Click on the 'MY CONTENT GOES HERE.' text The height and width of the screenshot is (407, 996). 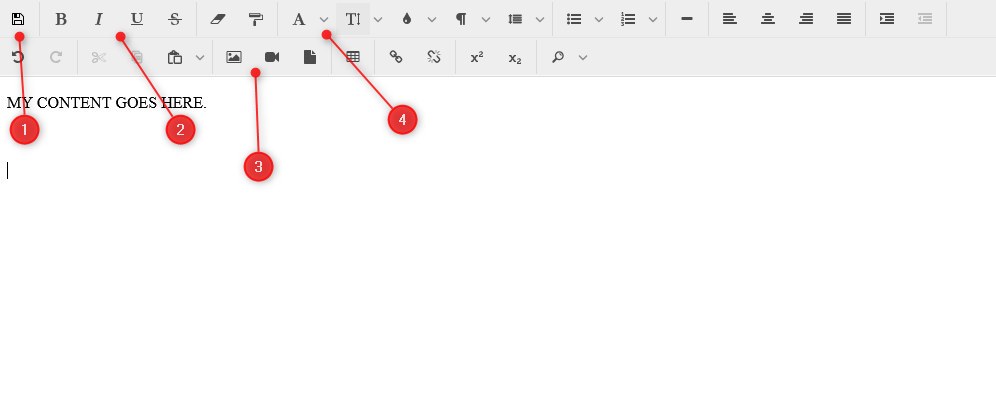(106, 102)
